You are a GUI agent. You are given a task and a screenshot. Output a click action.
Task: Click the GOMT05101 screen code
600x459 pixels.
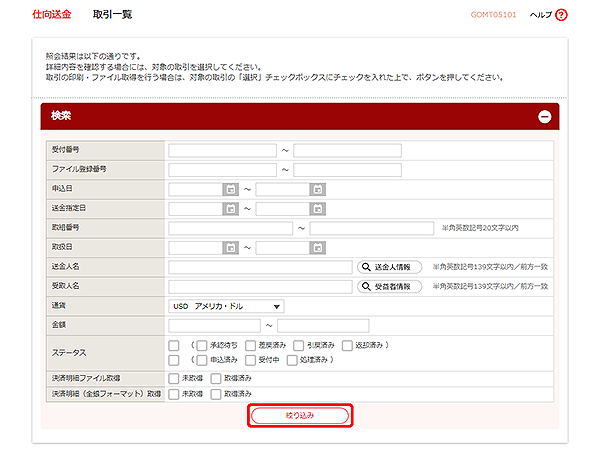coord(493,15)
